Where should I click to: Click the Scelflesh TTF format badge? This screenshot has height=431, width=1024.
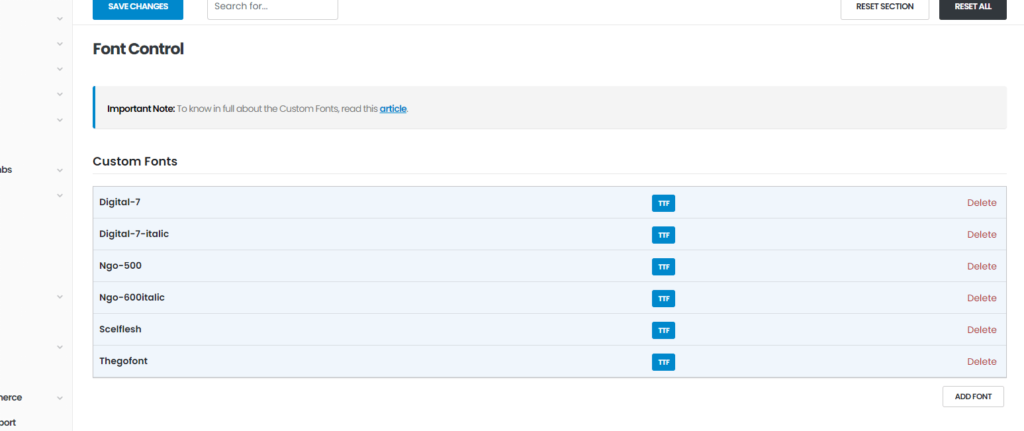(663, 330)
